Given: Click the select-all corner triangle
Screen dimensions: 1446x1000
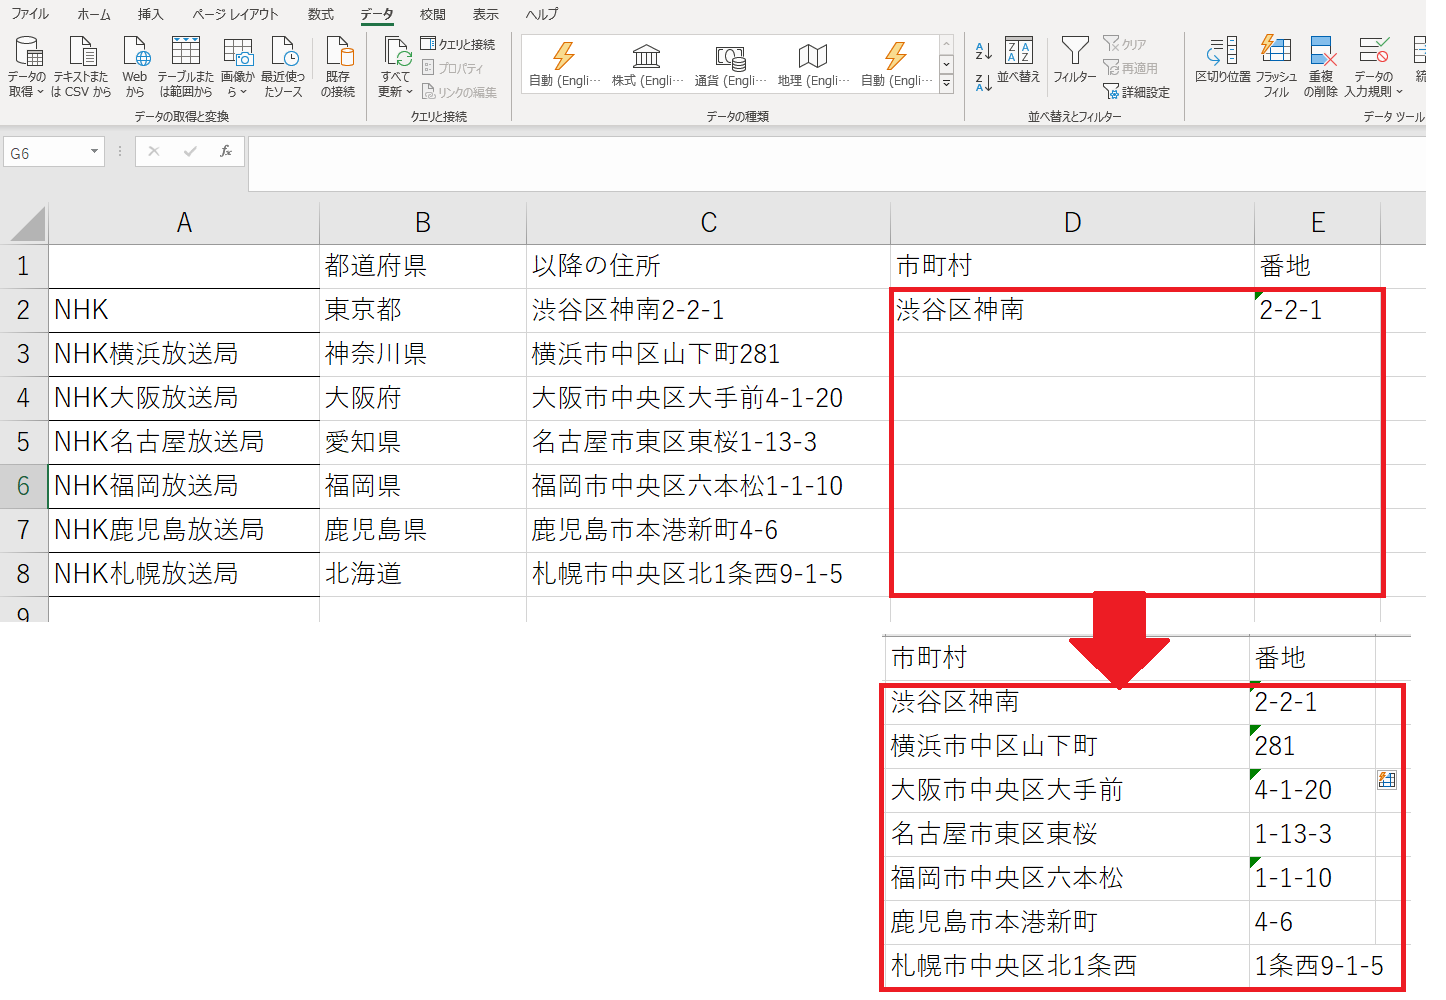Looking at the screenshot, I should coord(28,223).
